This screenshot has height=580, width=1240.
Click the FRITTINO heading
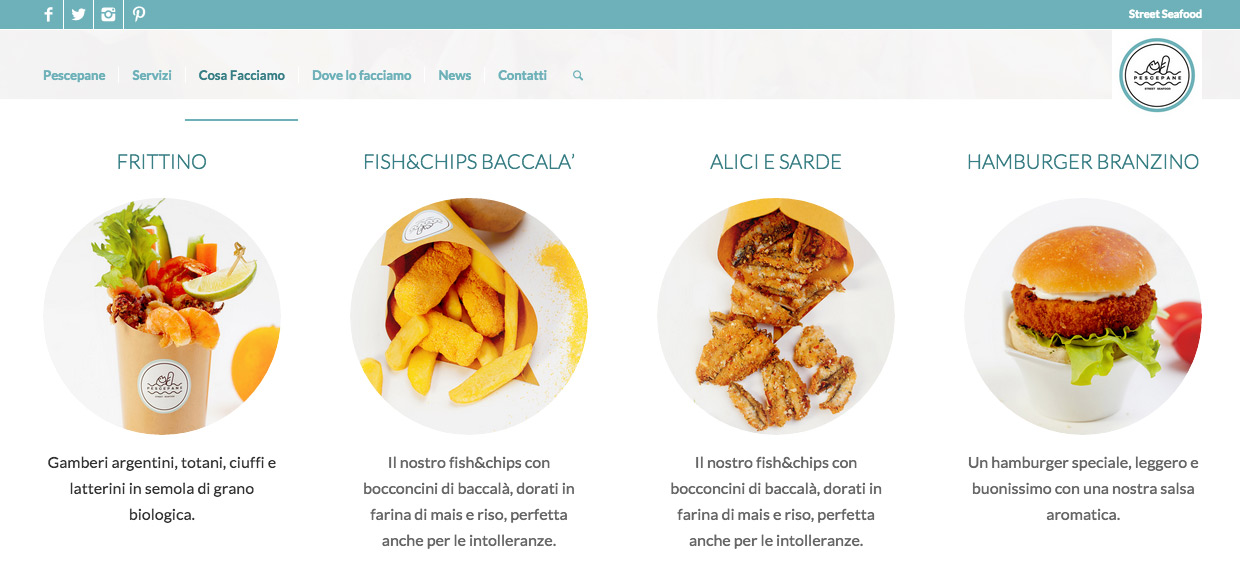(162, 162)
